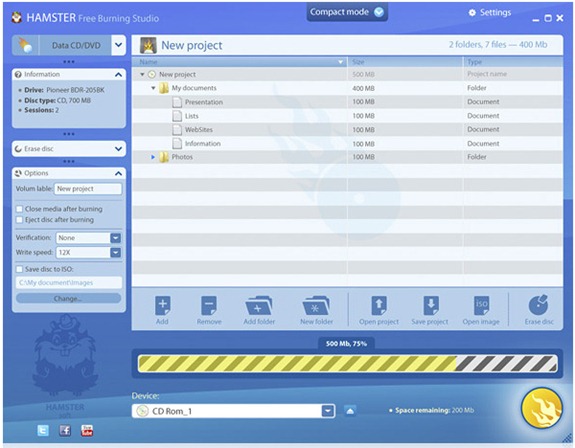This screenshot has height=448, width=575.
Task: Click the Presentation row size 100 MB
Action: (363, 102)
